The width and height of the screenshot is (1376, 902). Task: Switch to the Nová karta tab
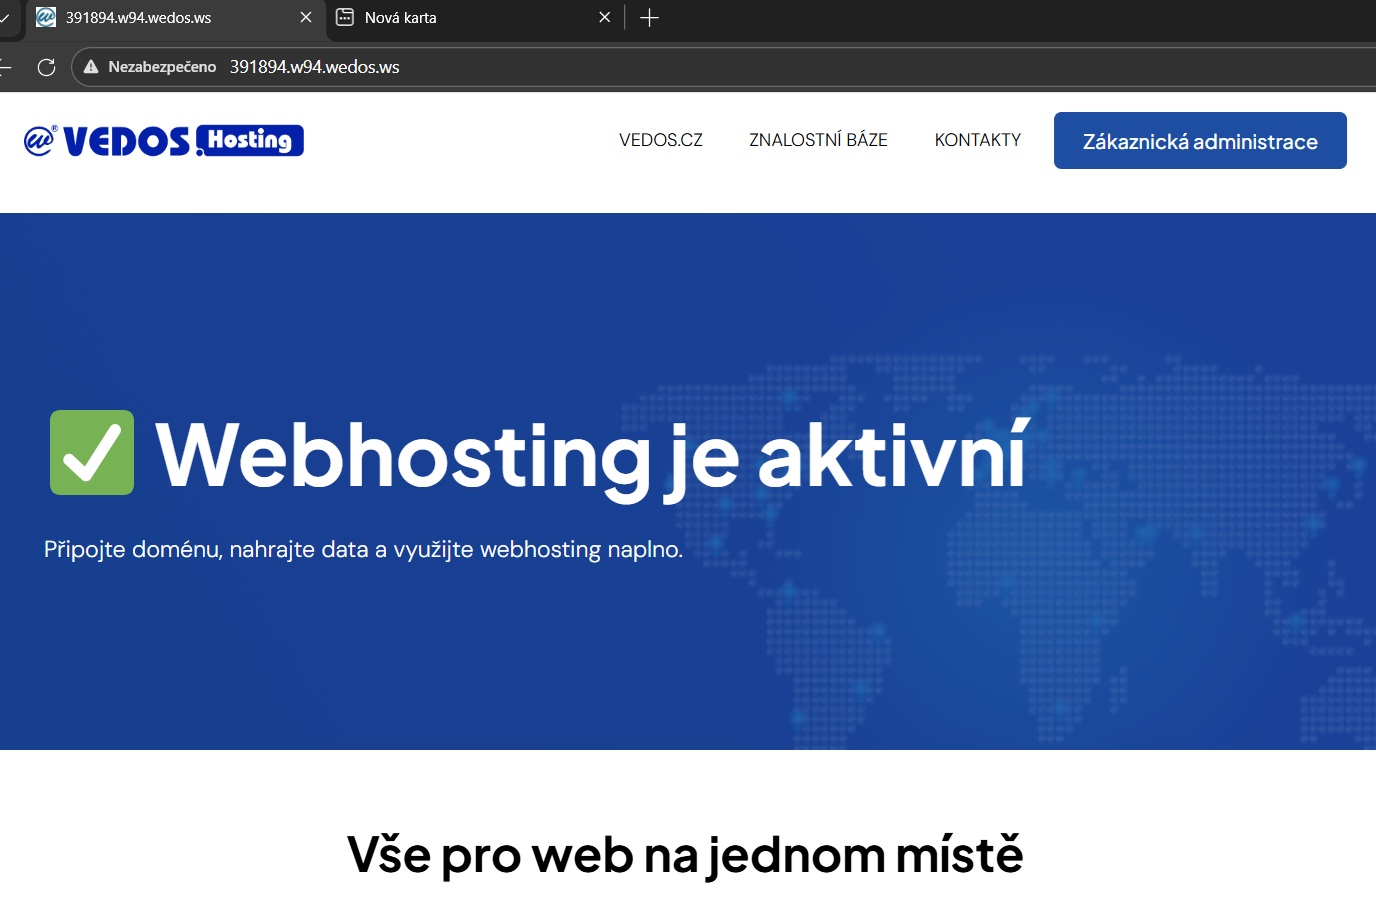470,17
